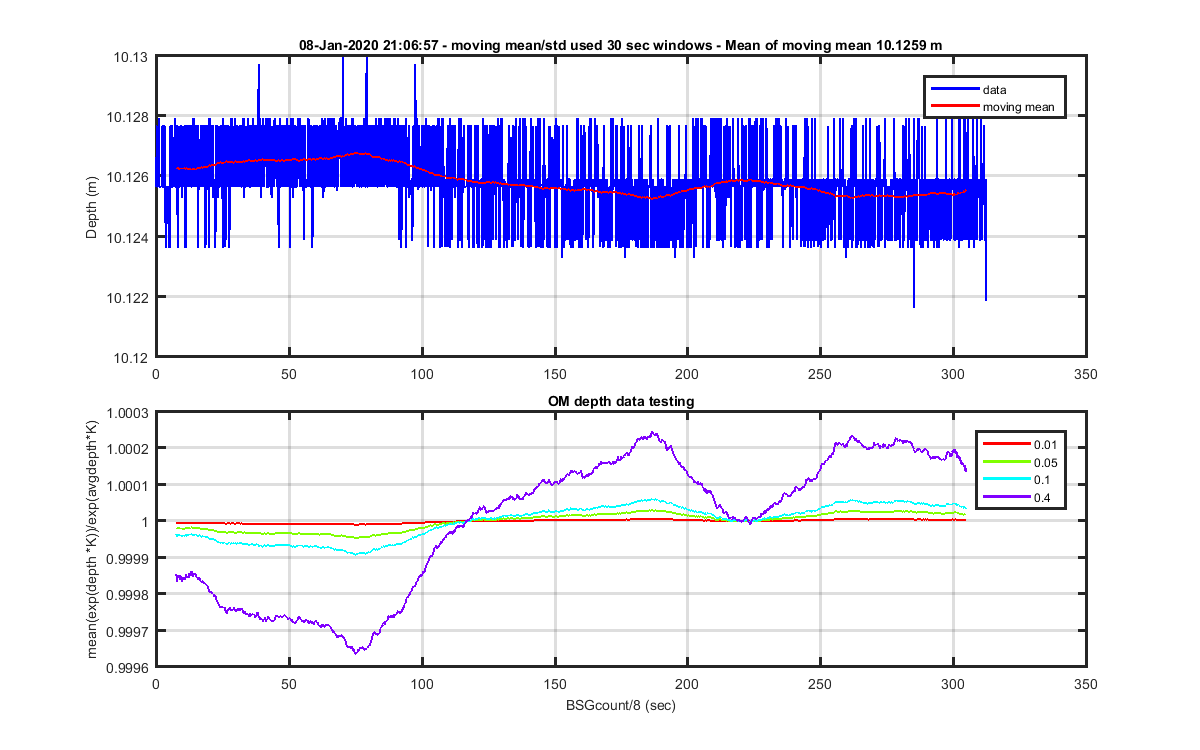Click the green 0.05 line sample in legend
The height and width of the screenshot is (750, 1200).
(x=1006, y=461)
